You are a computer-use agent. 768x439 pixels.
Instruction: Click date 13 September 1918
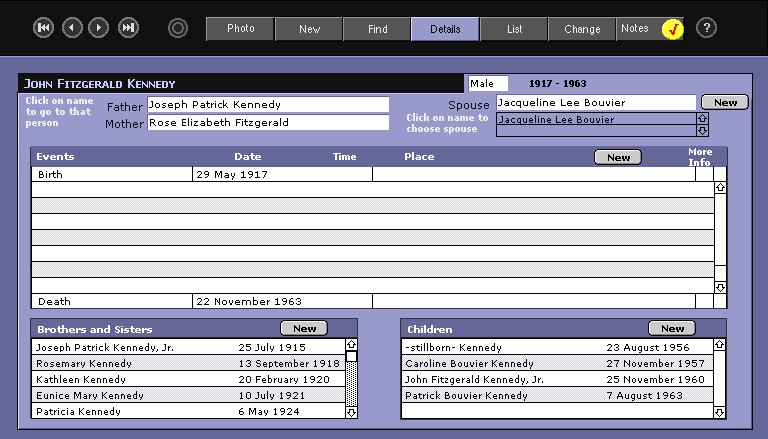(x=289, y=364)
